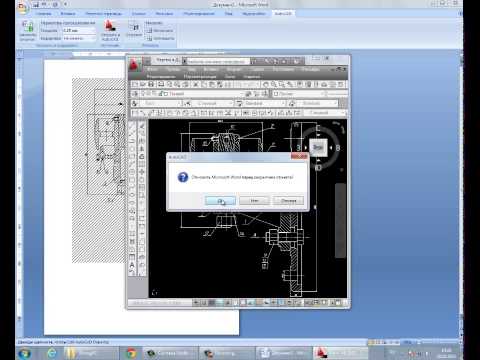Activate Zoom Realtime magnifier in AutoCAD
Image resolution: width=480 pixels, height=360 pixels.
tap(274, 84)
